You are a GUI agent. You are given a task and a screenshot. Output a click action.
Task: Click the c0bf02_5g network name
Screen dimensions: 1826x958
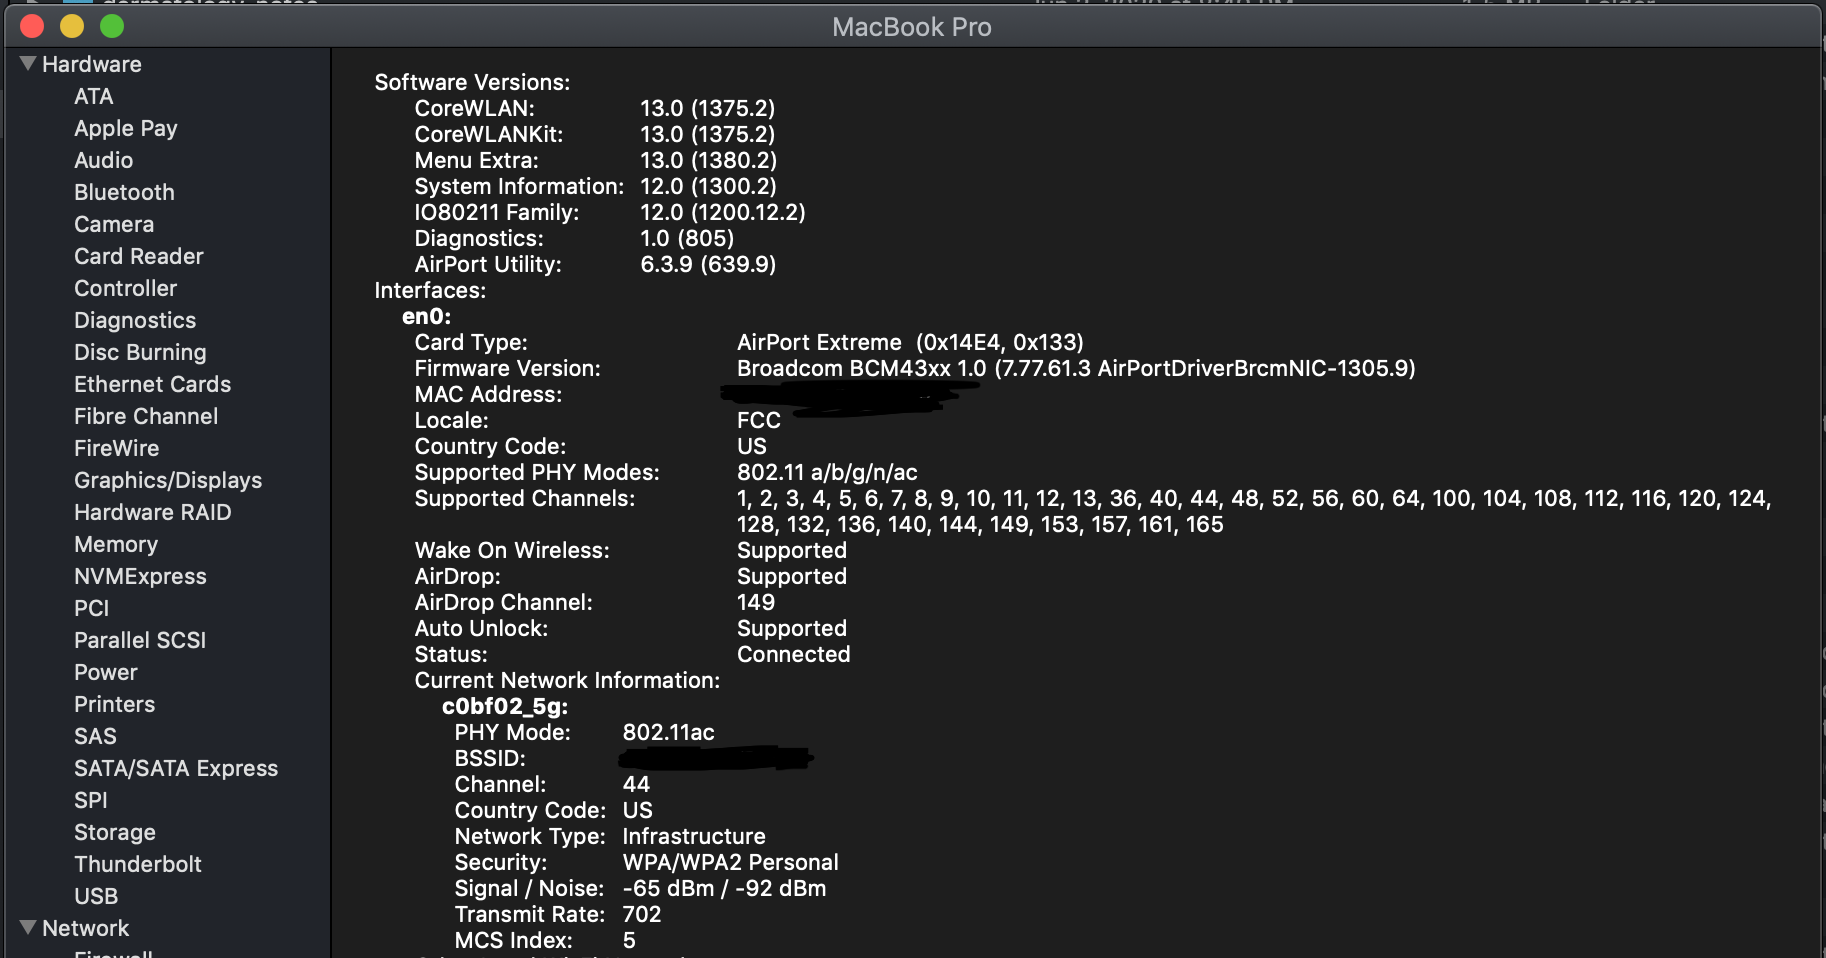pos(505,707)
